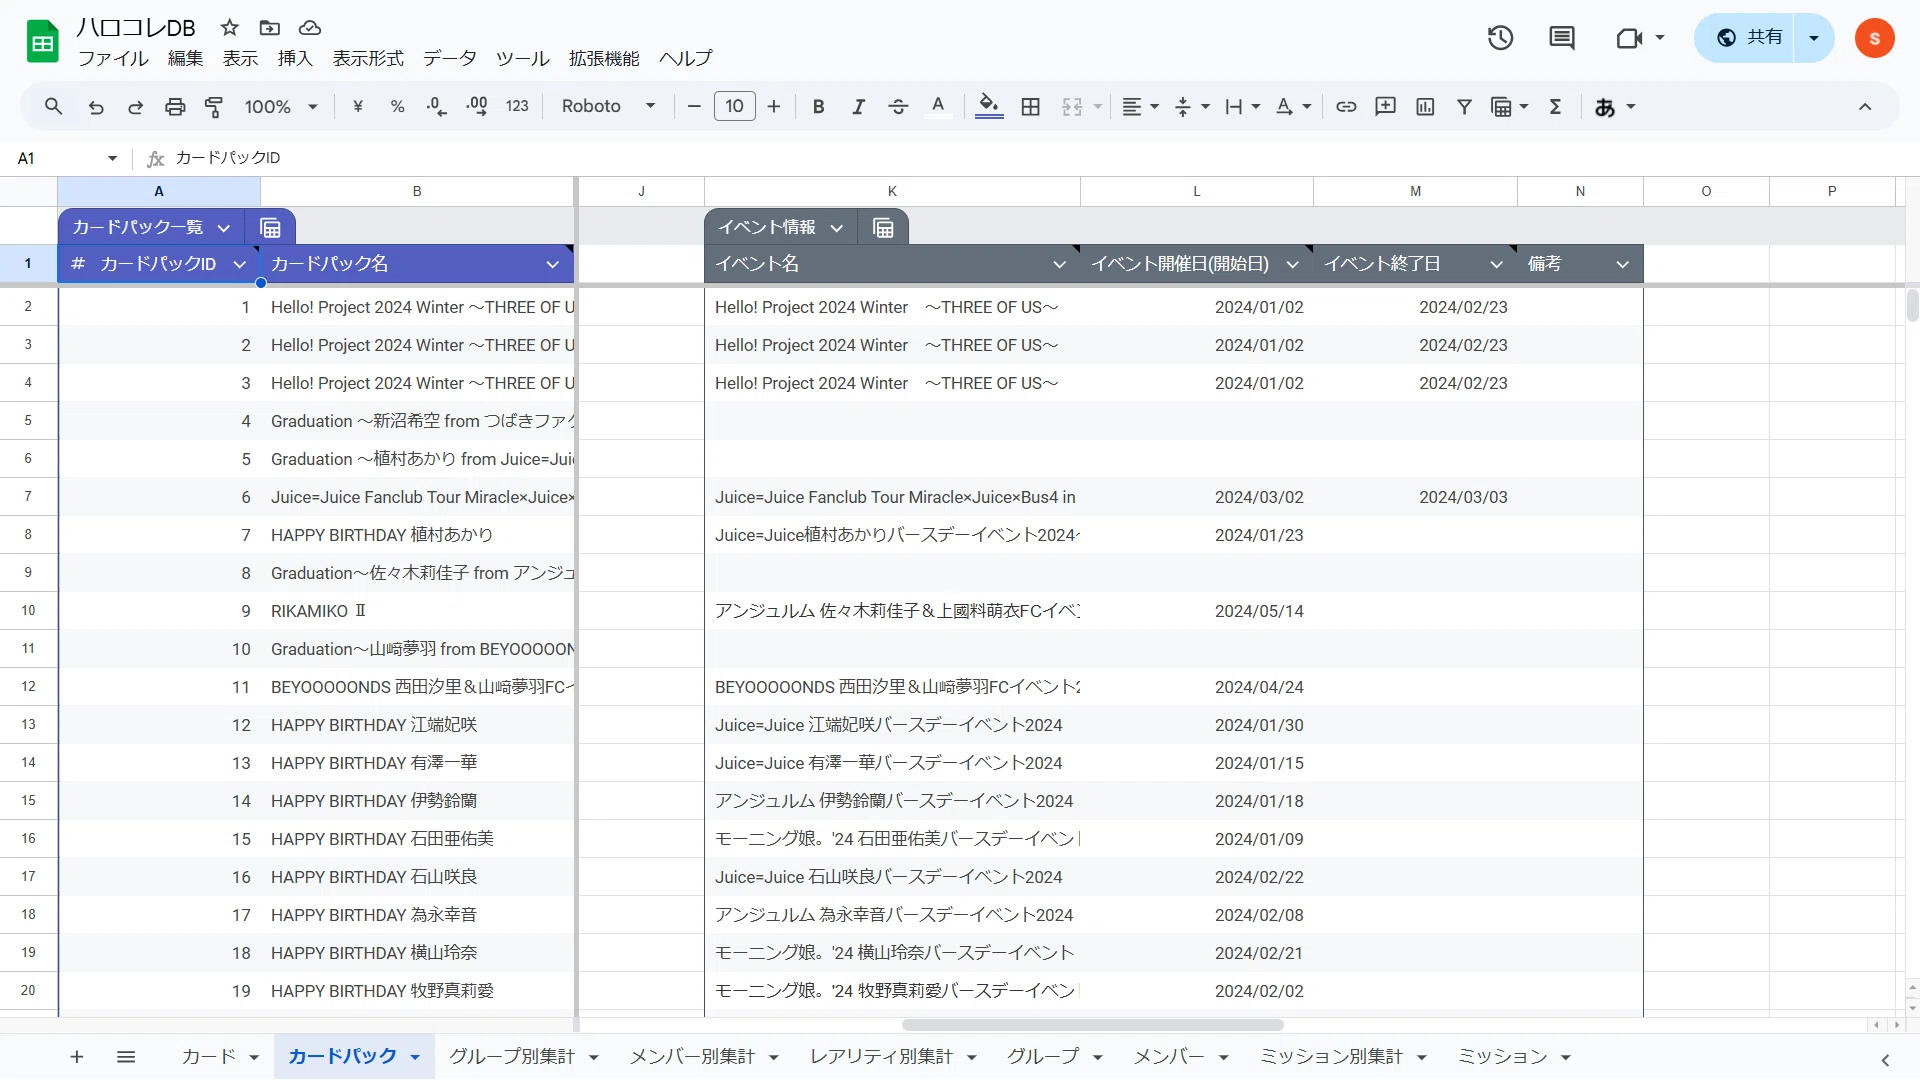
Task: Open Google Sheets home icon
Action: [x=42, y=42]
